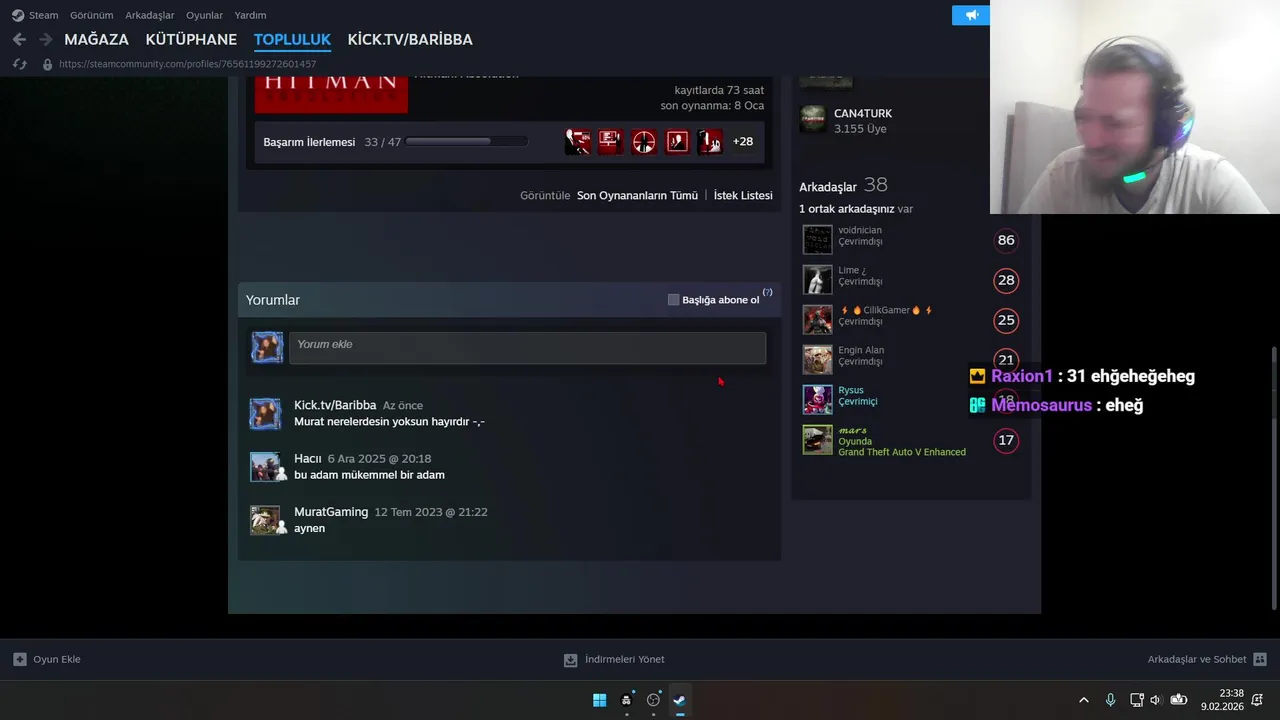
Task: Open the Yardım menu
Action: point(250,15)
